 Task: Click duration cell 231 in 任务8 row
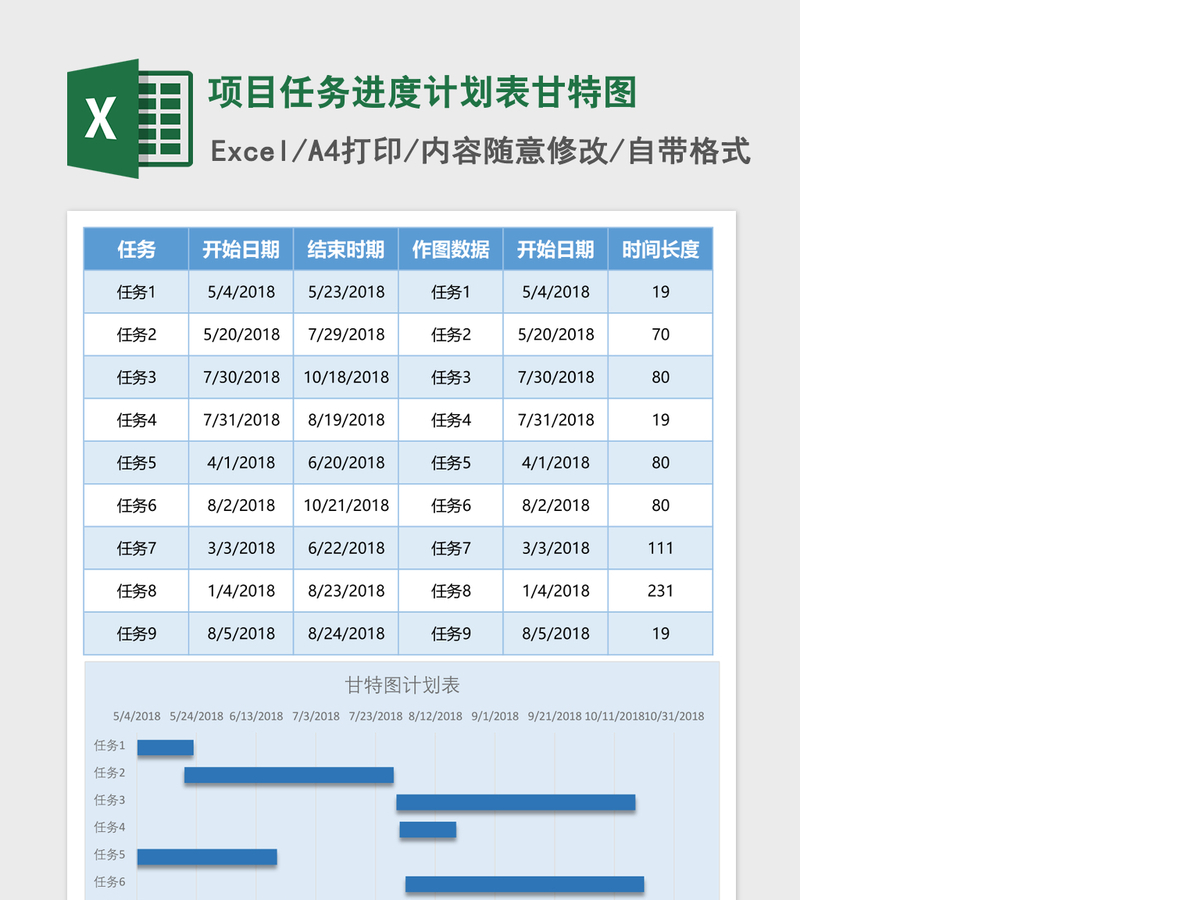tap(660, 591)
